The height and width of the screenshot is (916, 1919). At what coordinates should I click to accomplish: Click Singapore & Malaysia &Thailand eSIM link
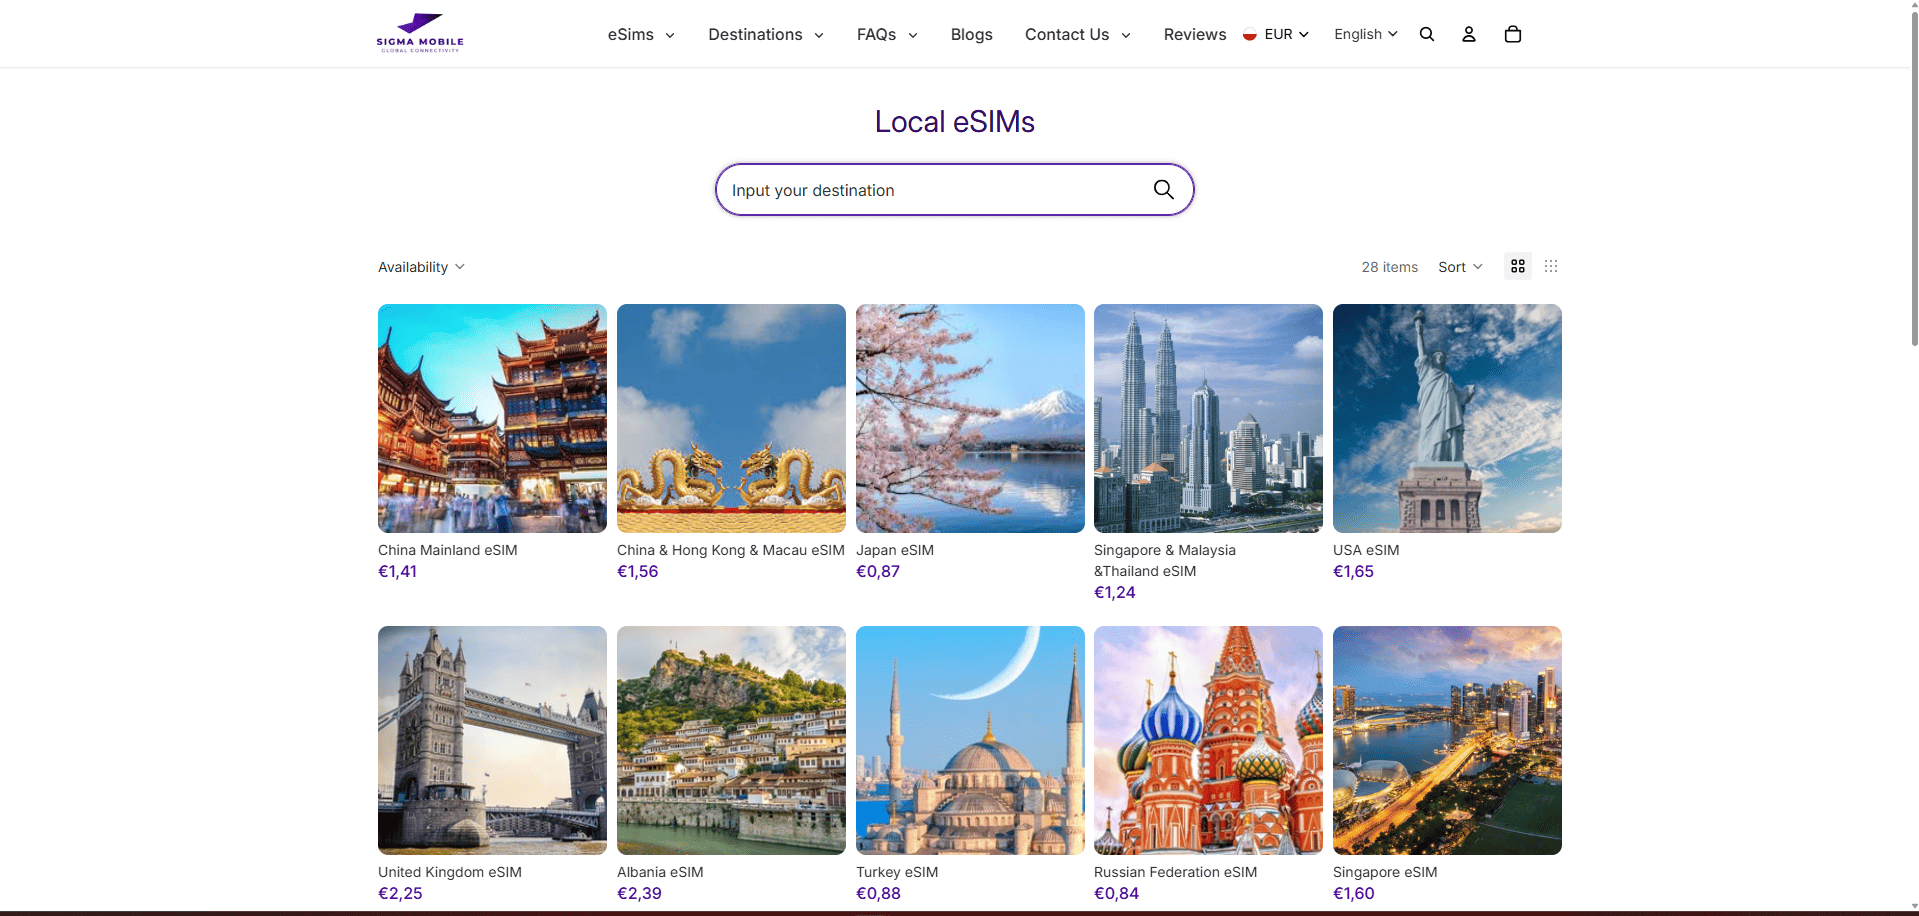[1165, 560]
